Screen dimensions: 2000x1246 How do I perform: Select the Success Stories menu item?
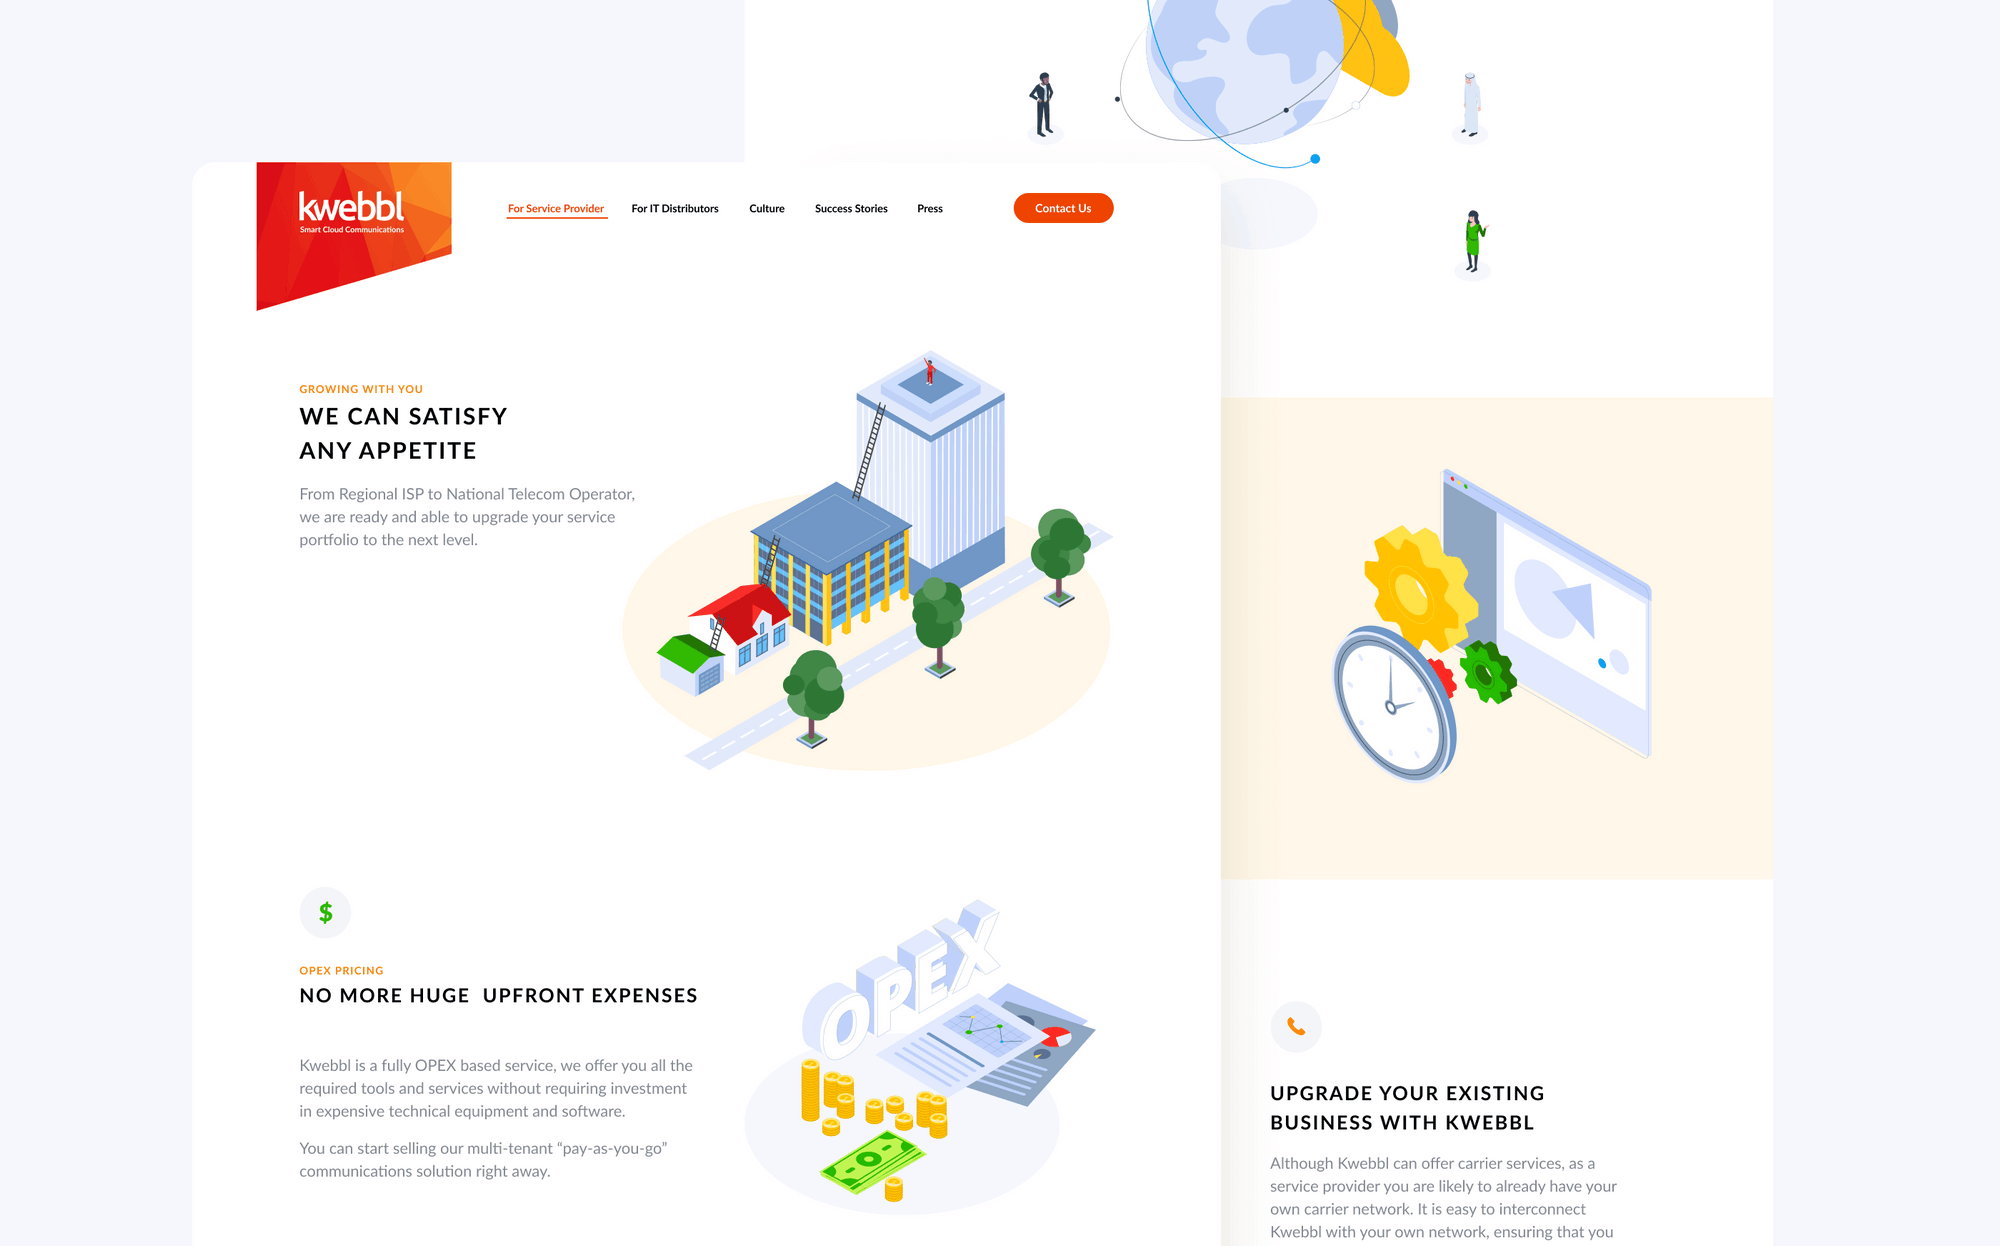coord(849,208)
